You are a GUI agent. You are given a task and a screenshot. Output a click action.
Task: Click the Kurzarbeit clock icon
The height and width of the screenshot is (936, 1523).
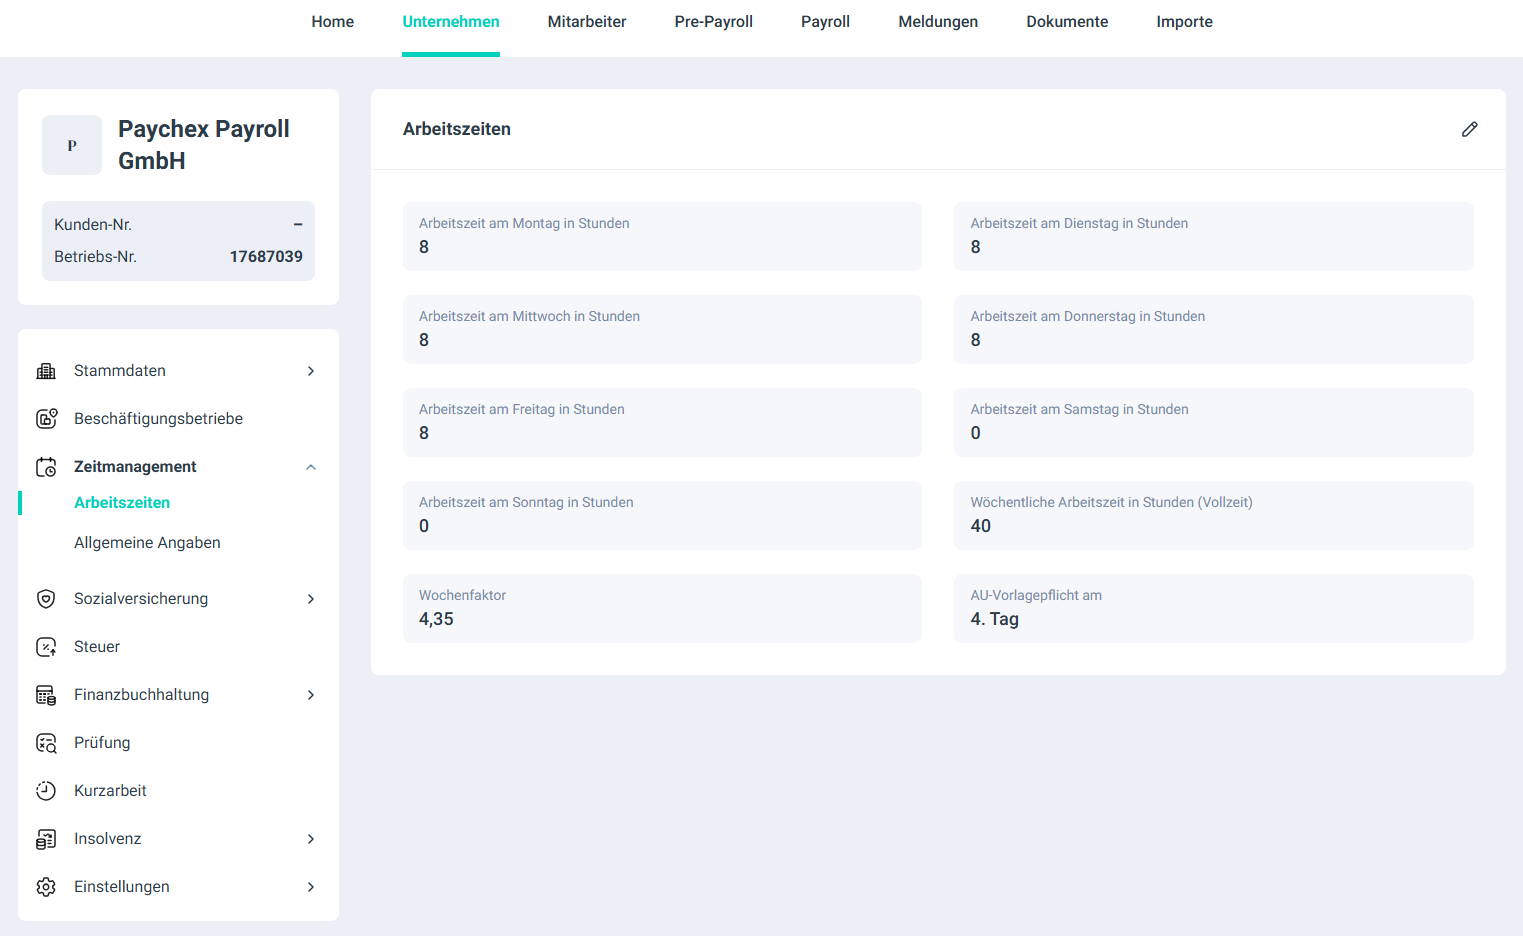(x=46, y=791)
